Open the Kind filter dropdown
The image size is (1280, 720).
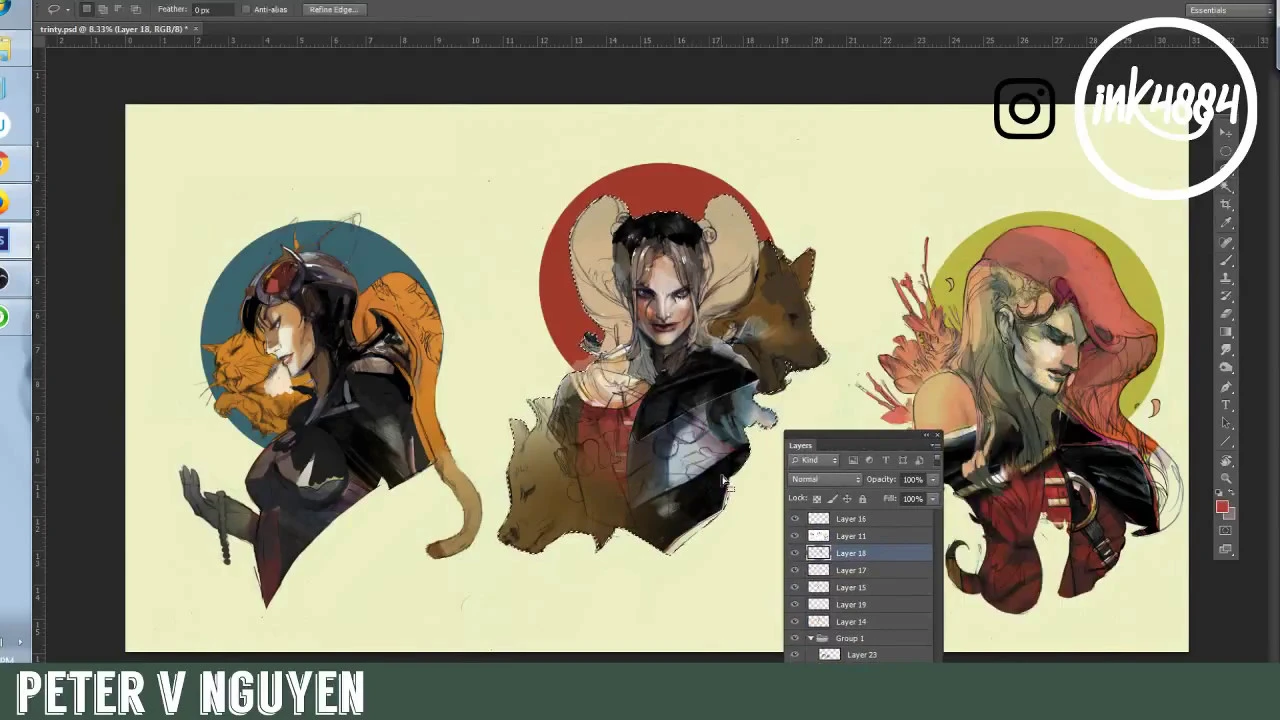tap(814, 460)
